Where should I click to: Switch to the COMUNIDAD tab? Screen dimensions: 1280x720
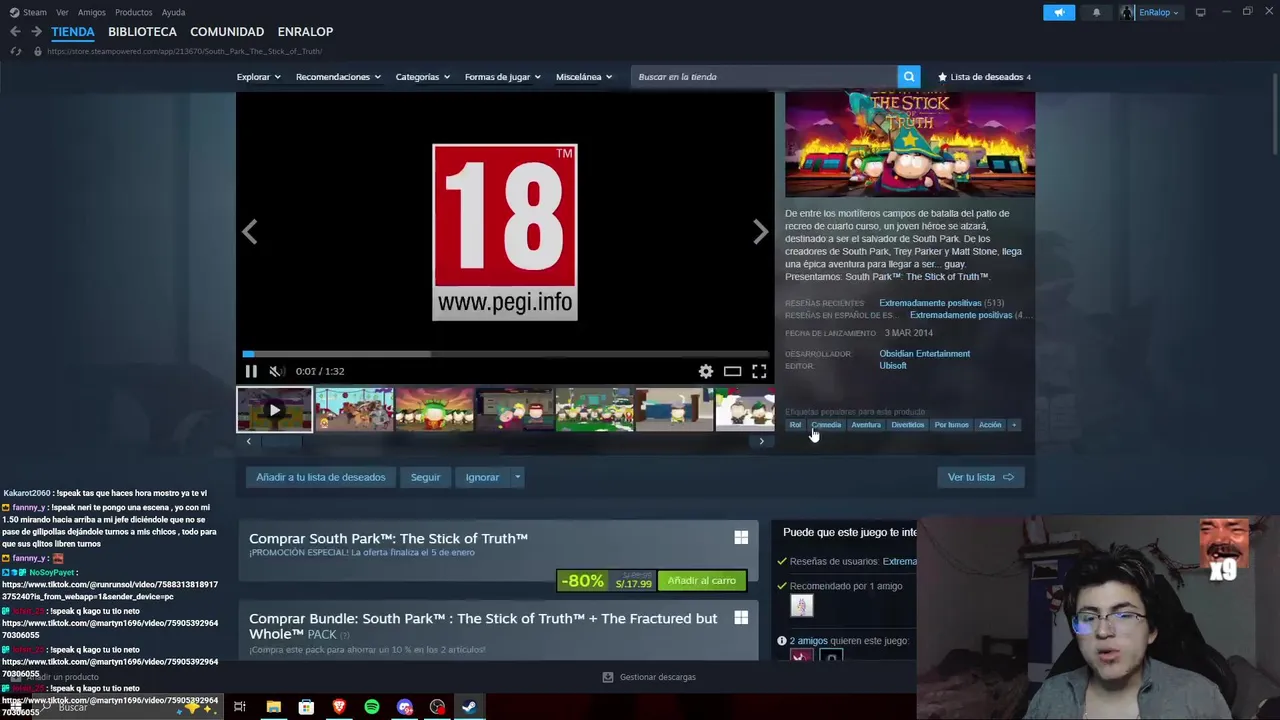click(x=227, y=32)
